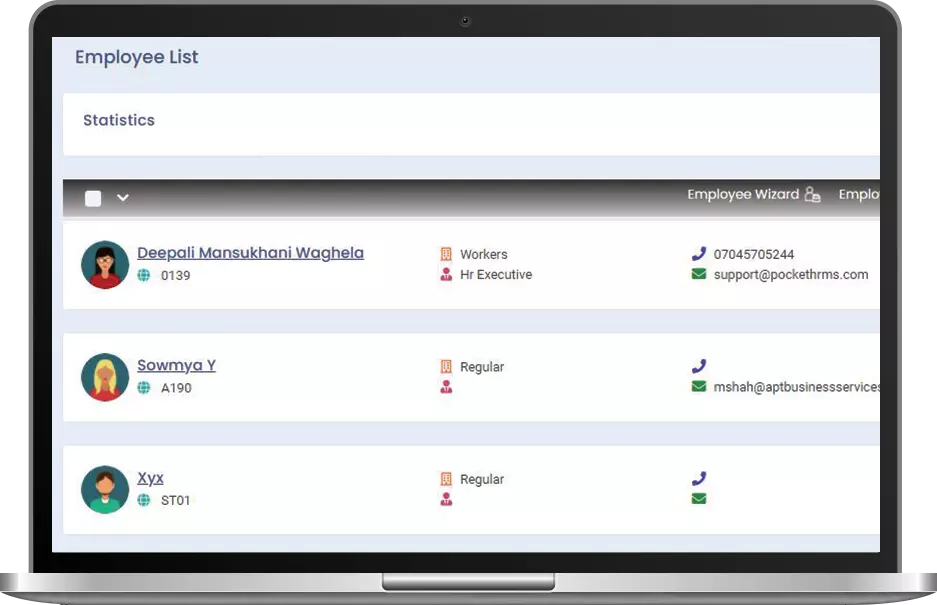The width and height of the screenshot is (937, 605).
Task: Click the Statistics section heading
Action: point(119,120)
